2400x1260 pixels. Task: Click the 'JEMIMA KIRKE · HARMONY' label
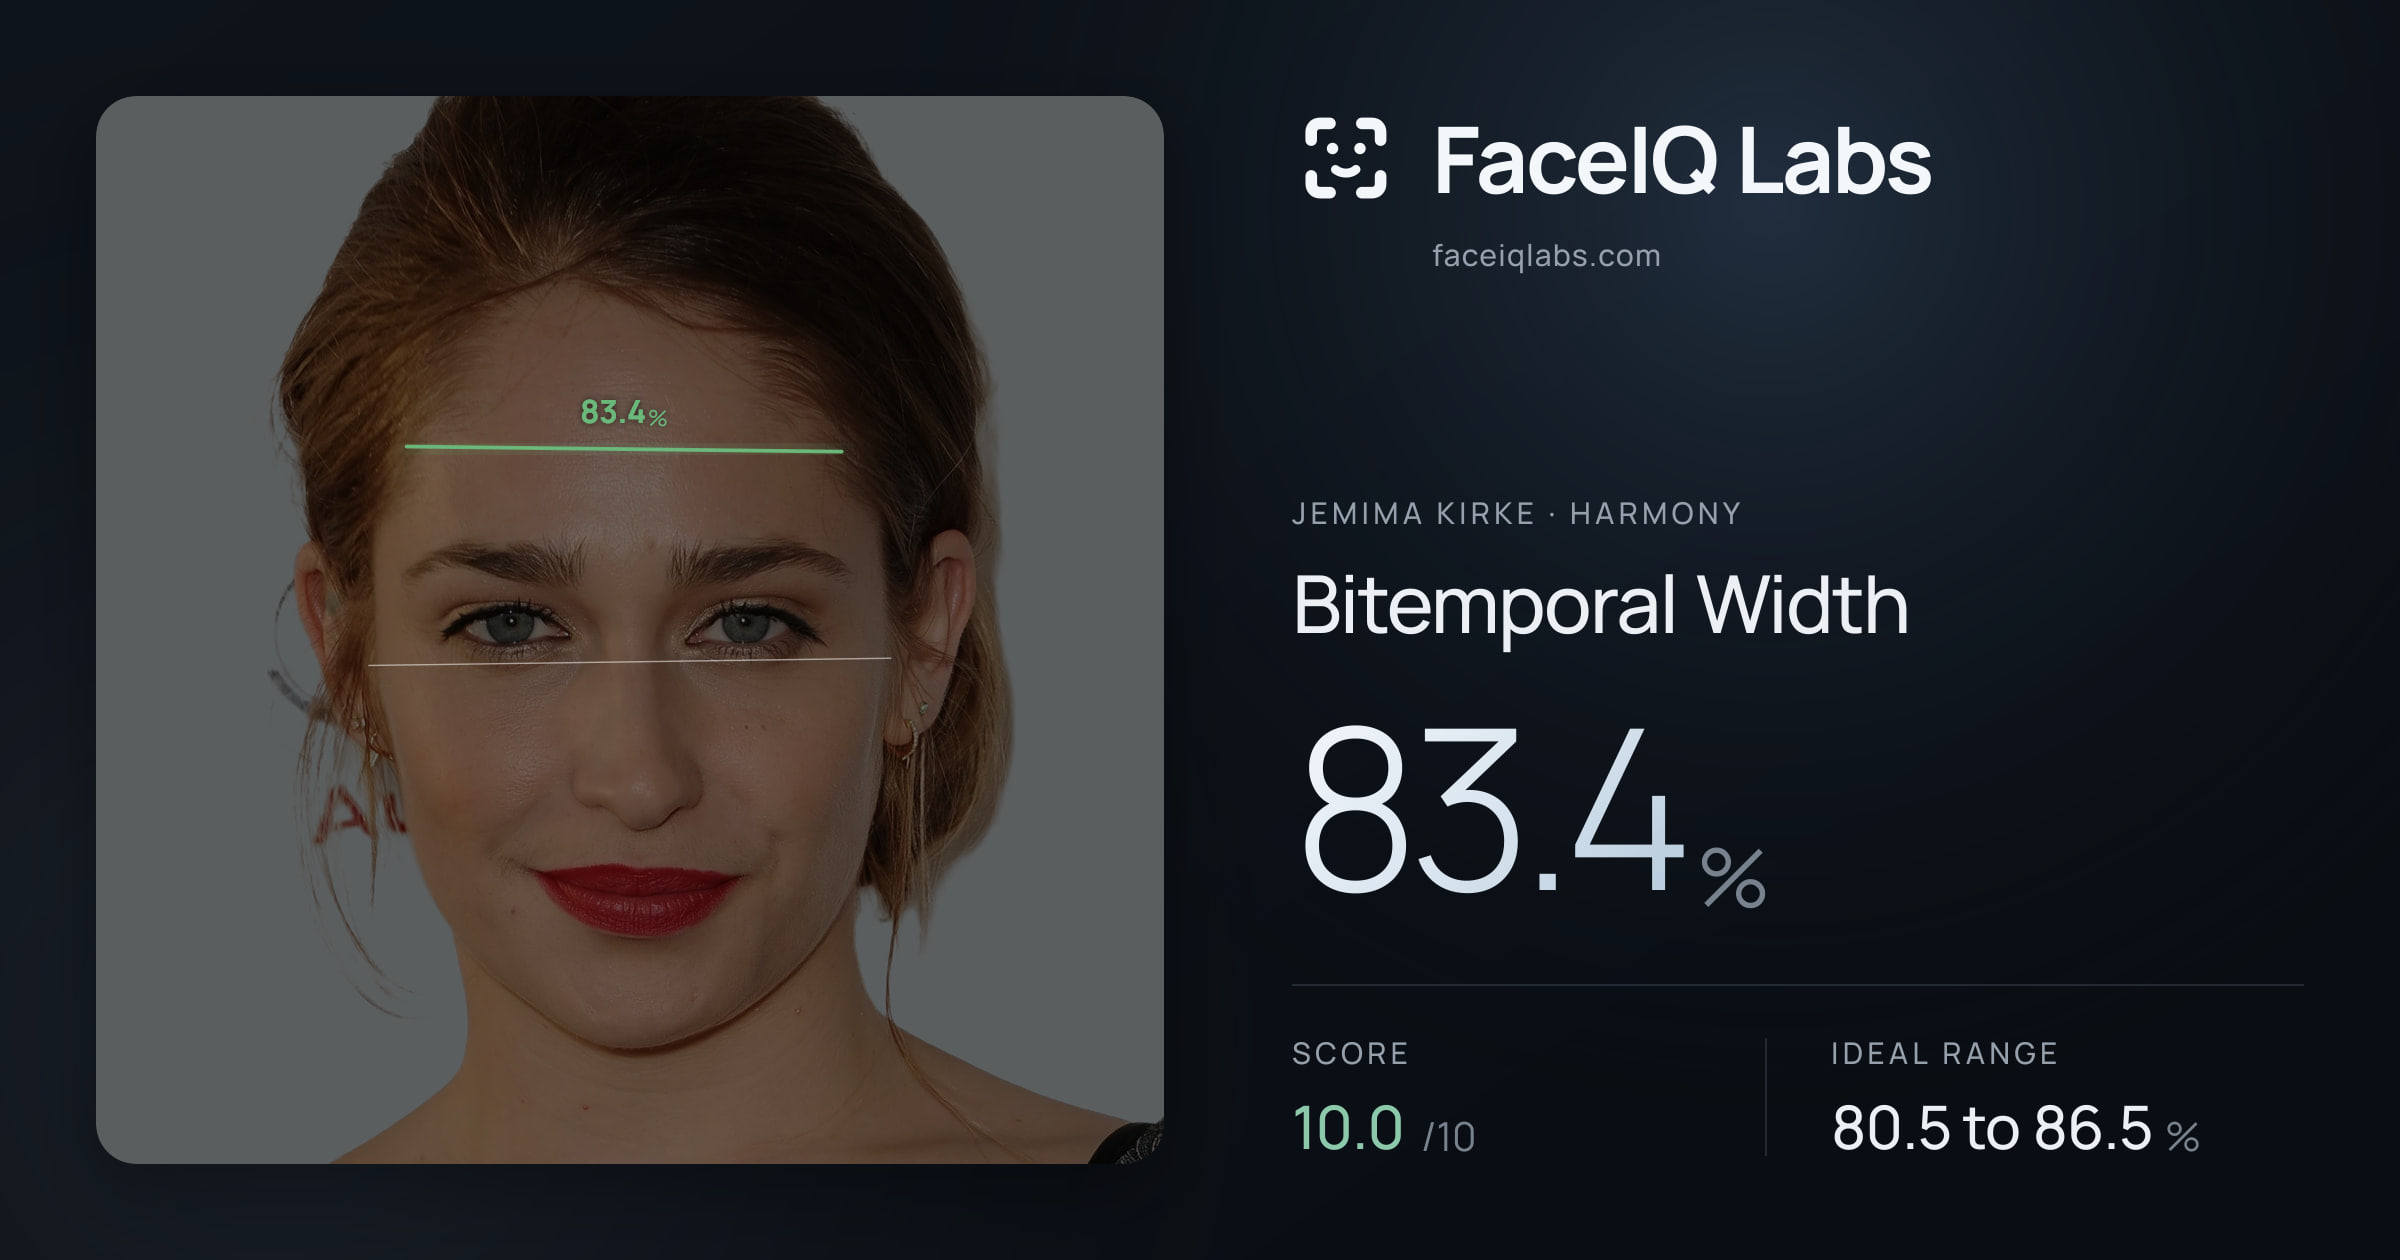(1516, 514)
